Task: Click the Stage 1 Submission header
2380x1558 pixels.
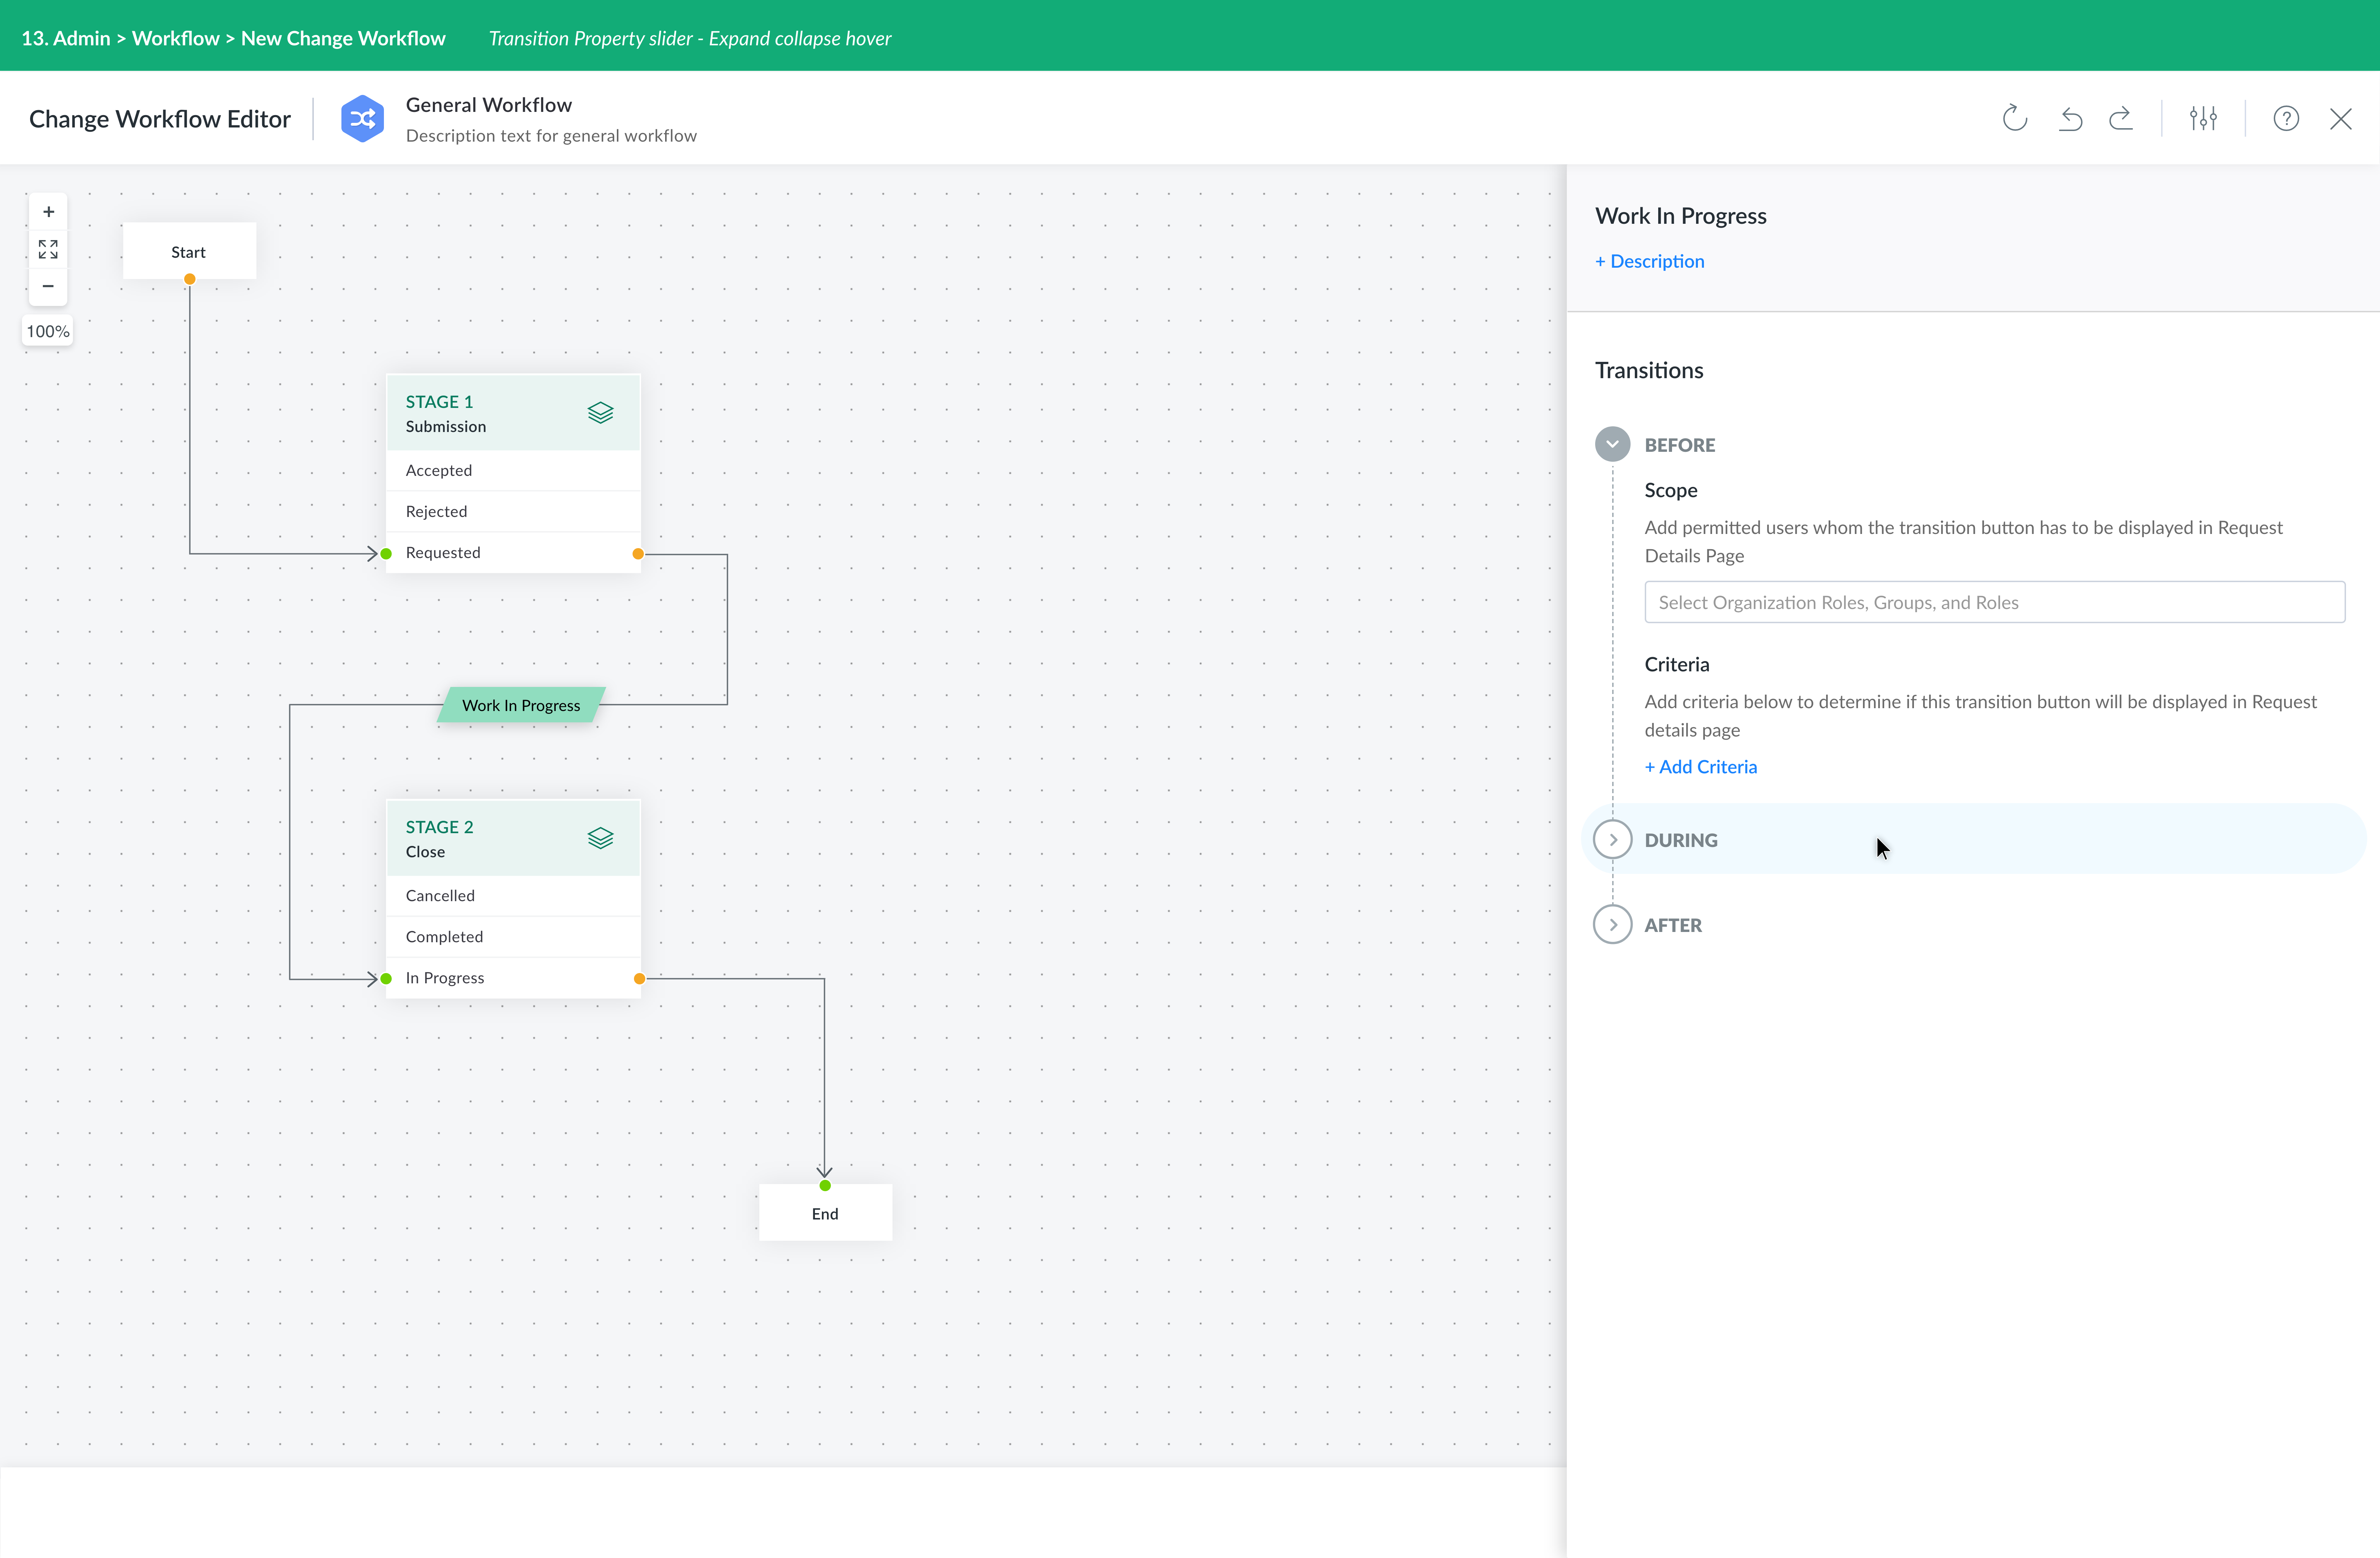Action: (x=513, y=413)
